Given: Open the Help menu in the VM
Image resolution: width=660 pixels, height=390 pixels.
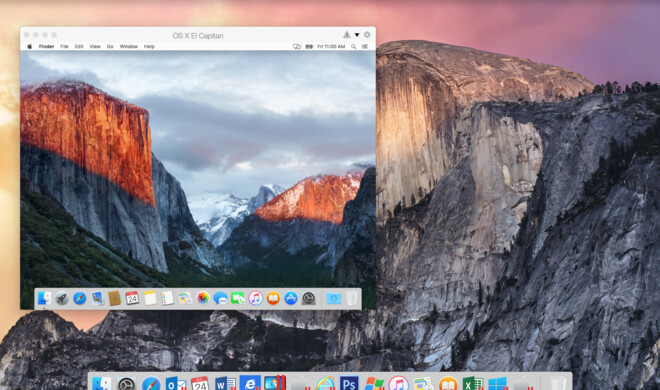Looking at the screenshot, I should coord(149,47).
